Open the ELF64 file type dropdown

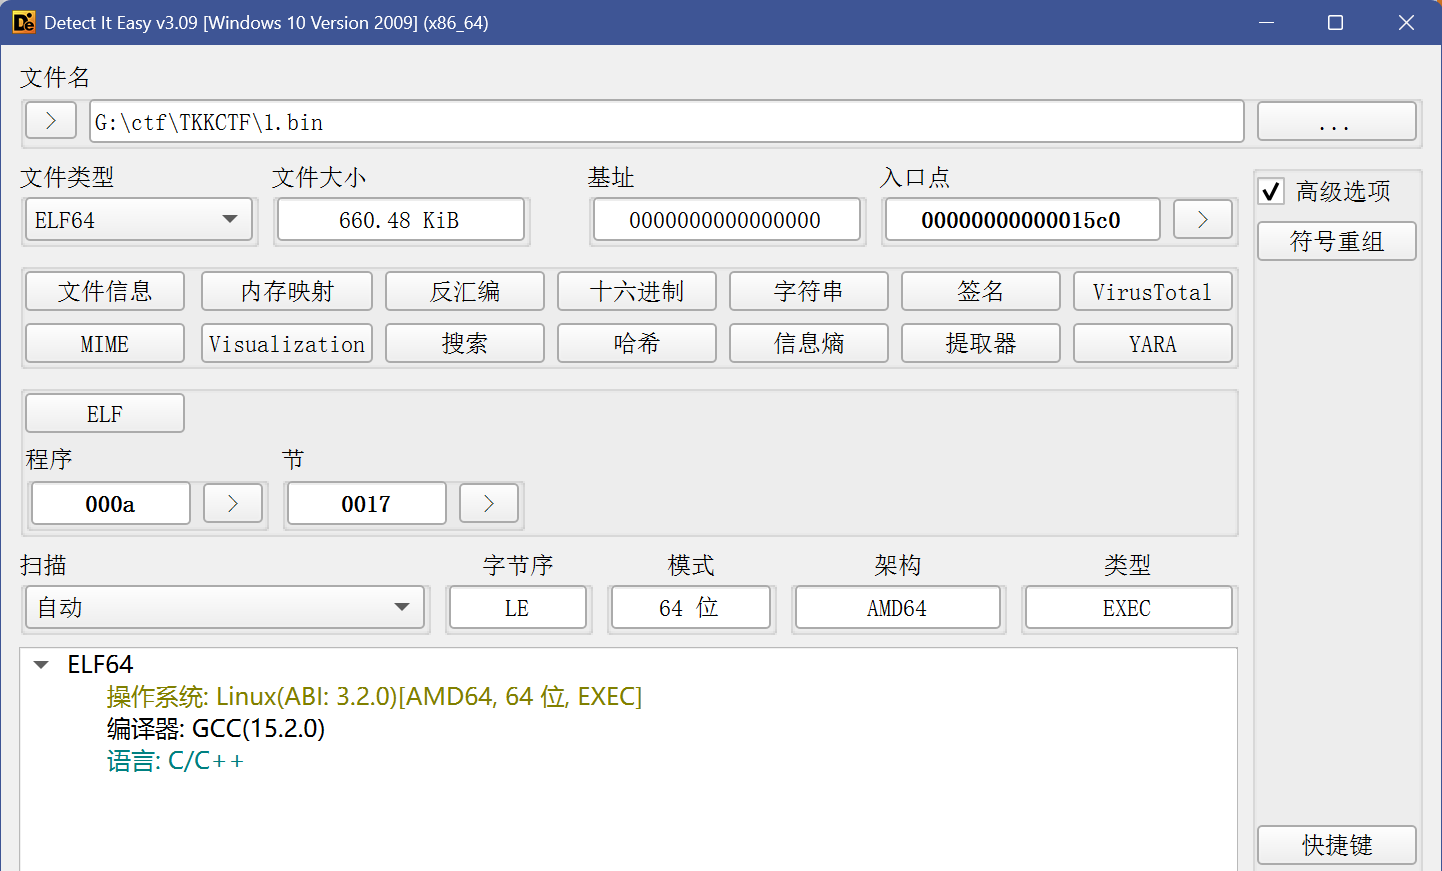point(139,220)
